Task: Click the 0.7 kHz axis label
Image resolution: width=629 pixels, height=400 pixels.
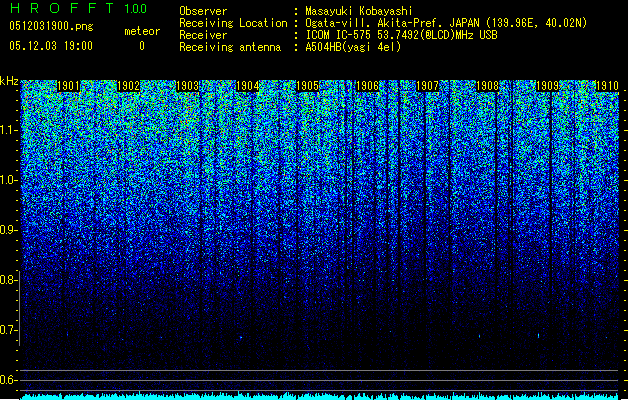Action: click(8, 330)
